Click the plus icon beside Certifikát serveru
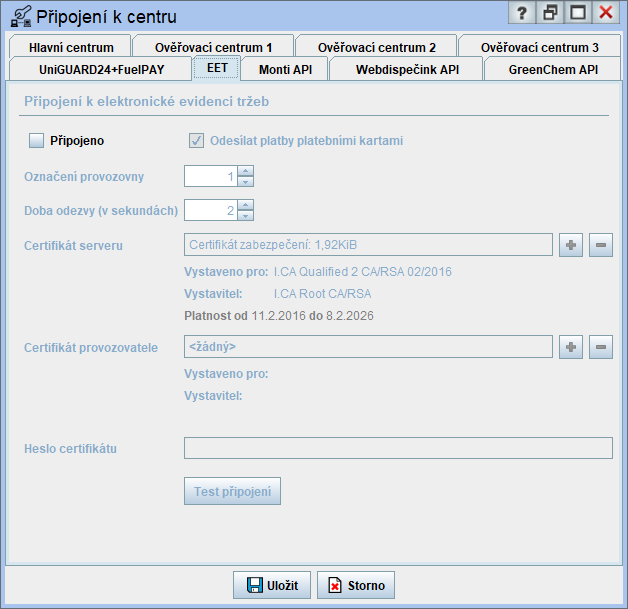This screenshot has width=628, height=609. click(571, 246)
